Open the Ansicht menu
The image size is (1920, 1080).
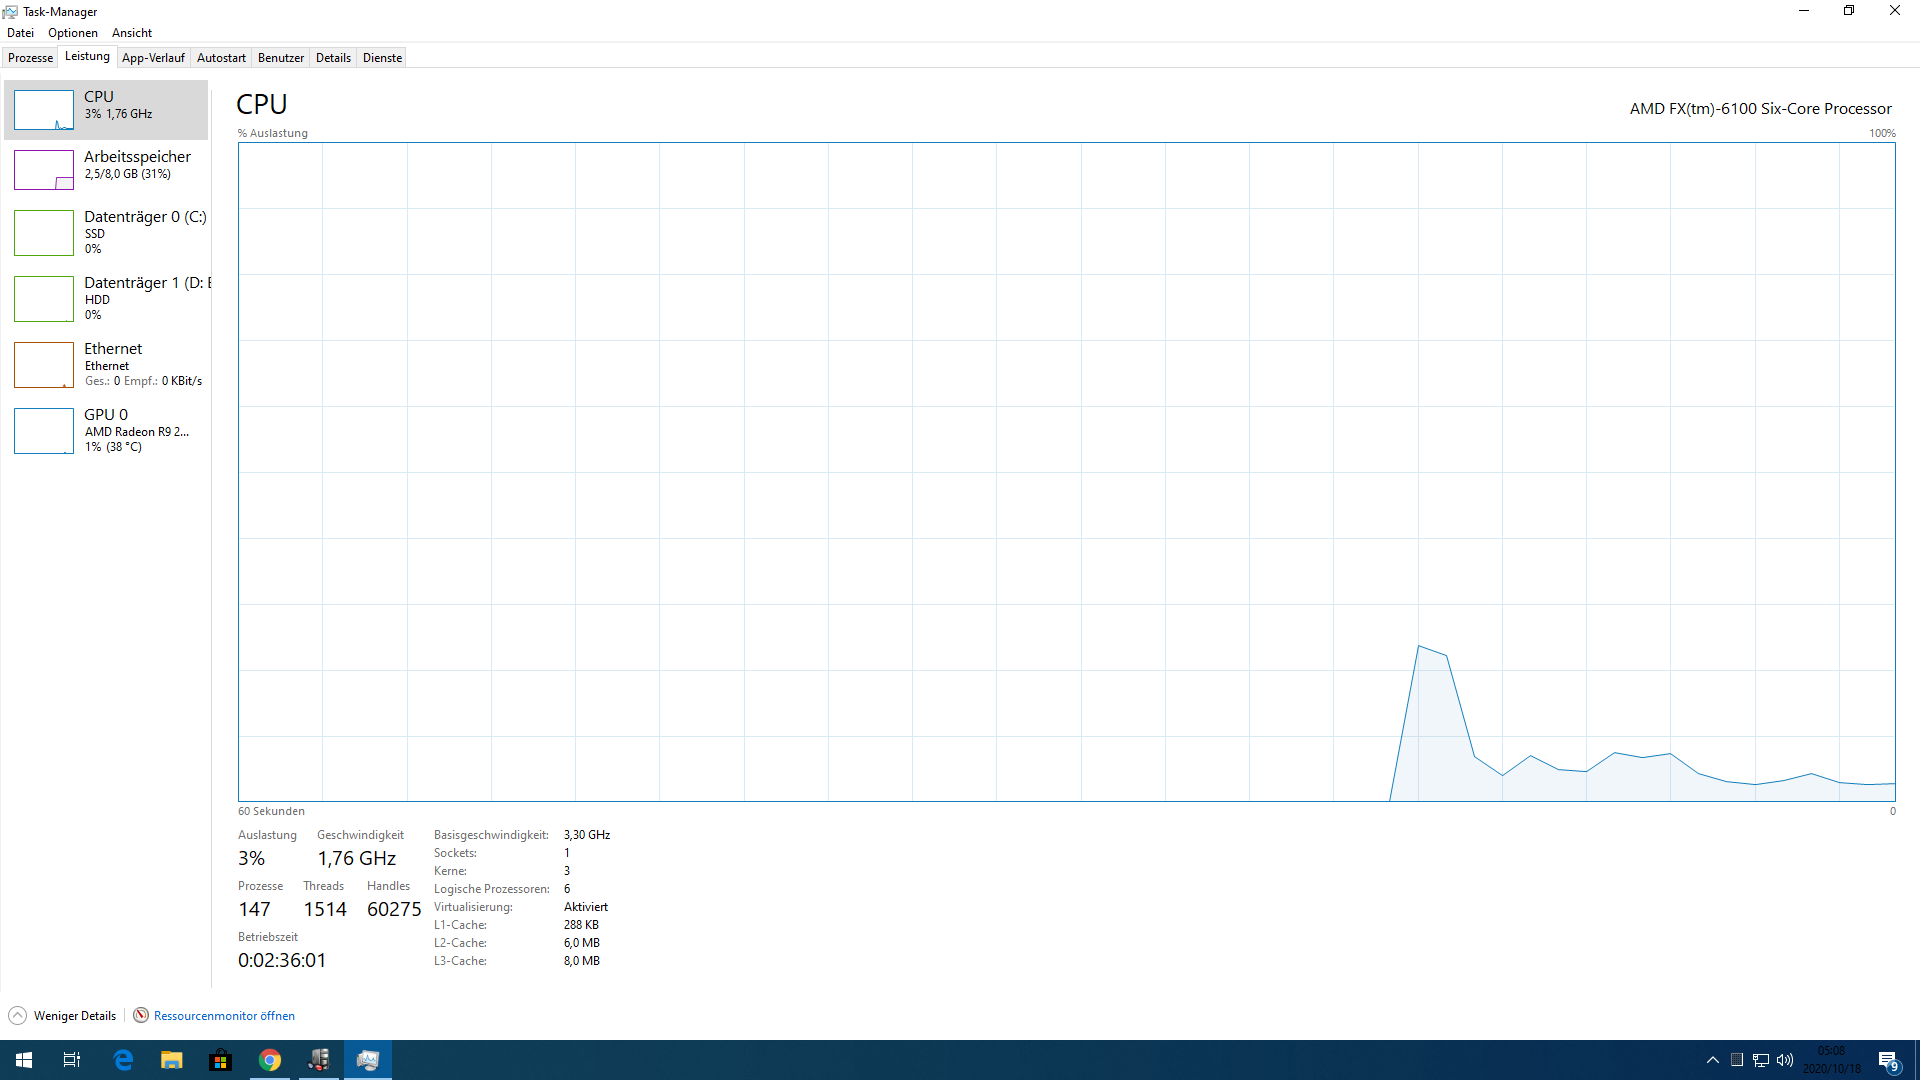click(132, 33)
